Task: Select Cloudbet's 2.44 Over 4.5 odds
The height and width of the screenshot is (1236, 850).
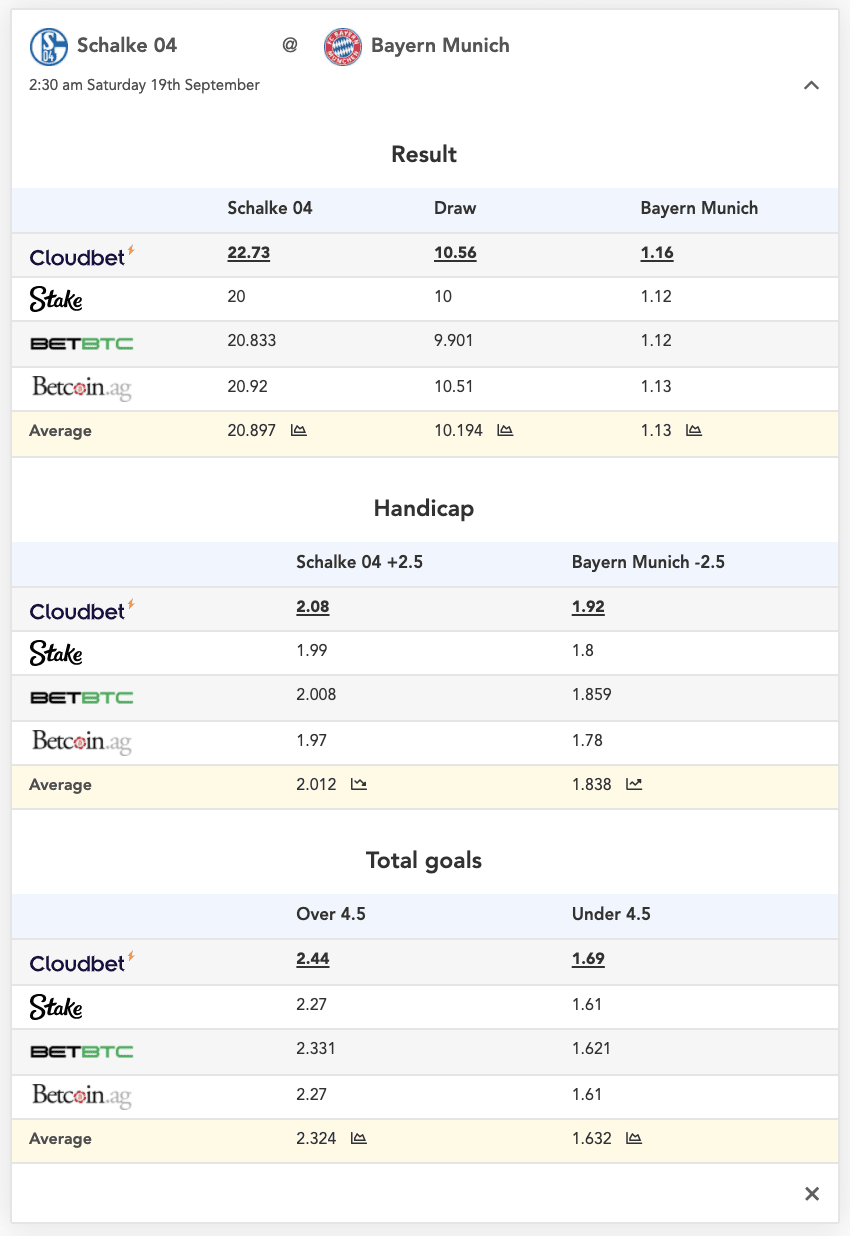Action: [313, 959]
